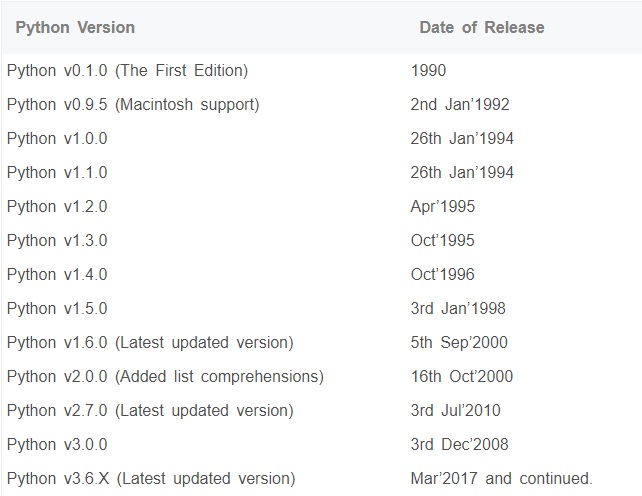Click the "Oct'1996" date cell

pyautogui.click(x=443, y=274)
